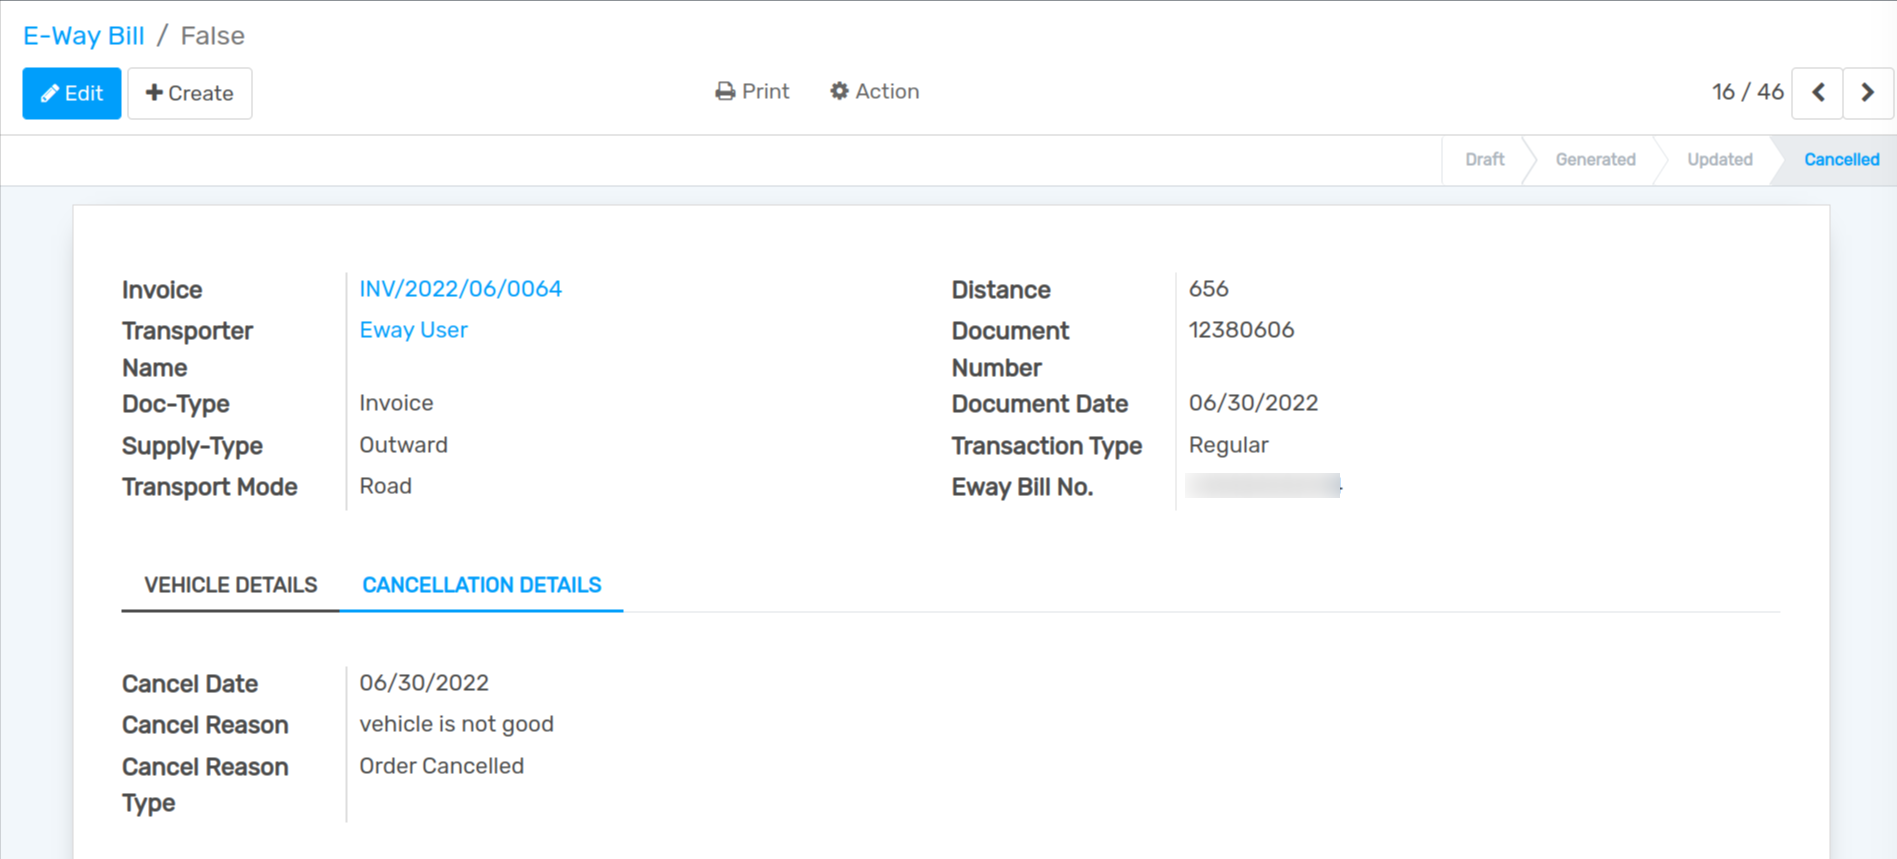Click the Cancel Reason text
This screenshot has height=859, width=1897.
456,724
